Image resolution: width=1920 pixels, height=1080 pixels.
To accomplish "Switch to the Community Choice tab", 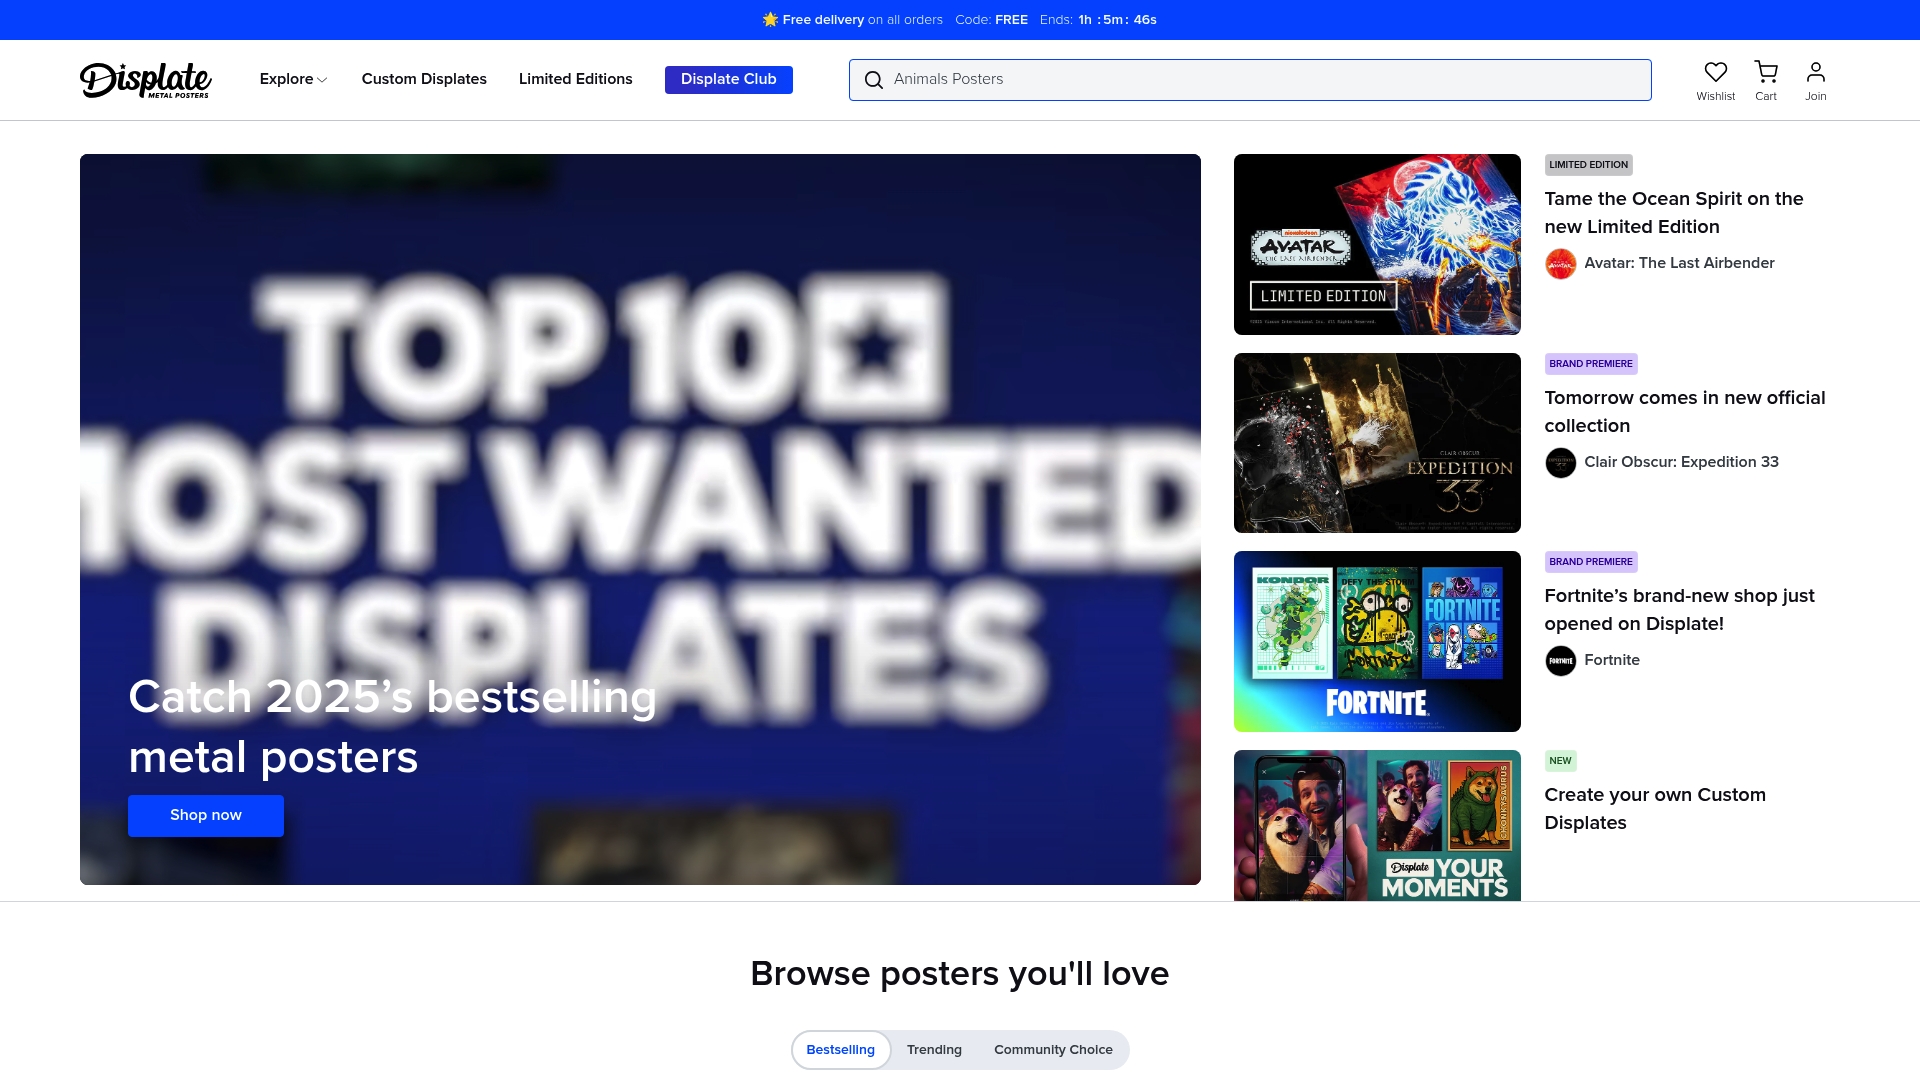I will click(x=1053, y=1050).
